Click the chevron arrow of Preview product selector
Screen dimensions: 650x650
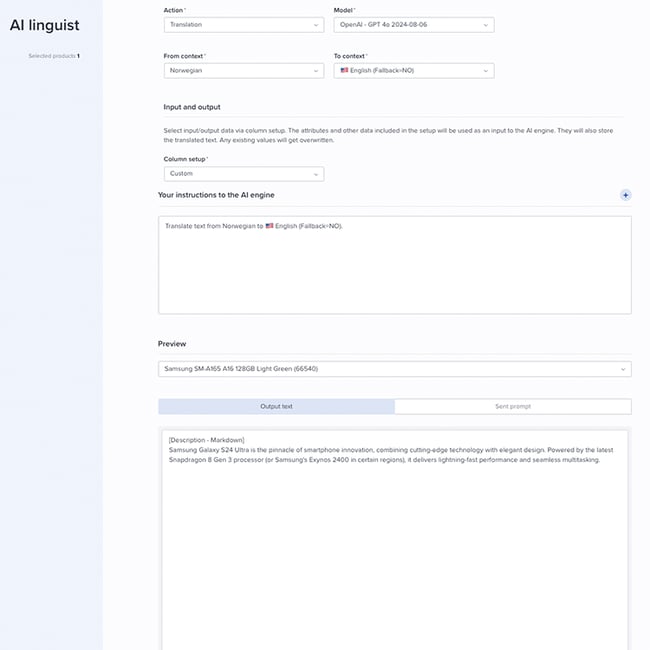click(623, 369)
